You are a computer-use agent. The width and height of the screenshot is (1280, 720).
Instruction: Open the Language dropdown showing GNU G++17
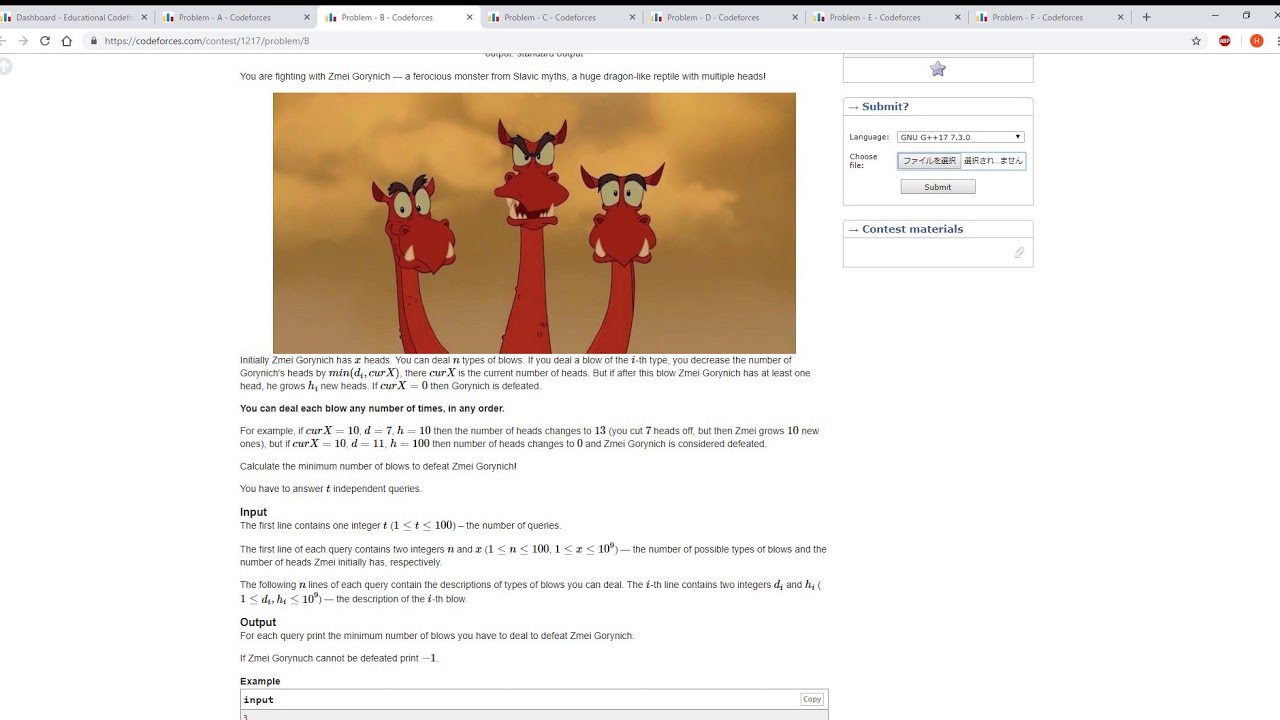pyautogui.click(x=961, y=137)
